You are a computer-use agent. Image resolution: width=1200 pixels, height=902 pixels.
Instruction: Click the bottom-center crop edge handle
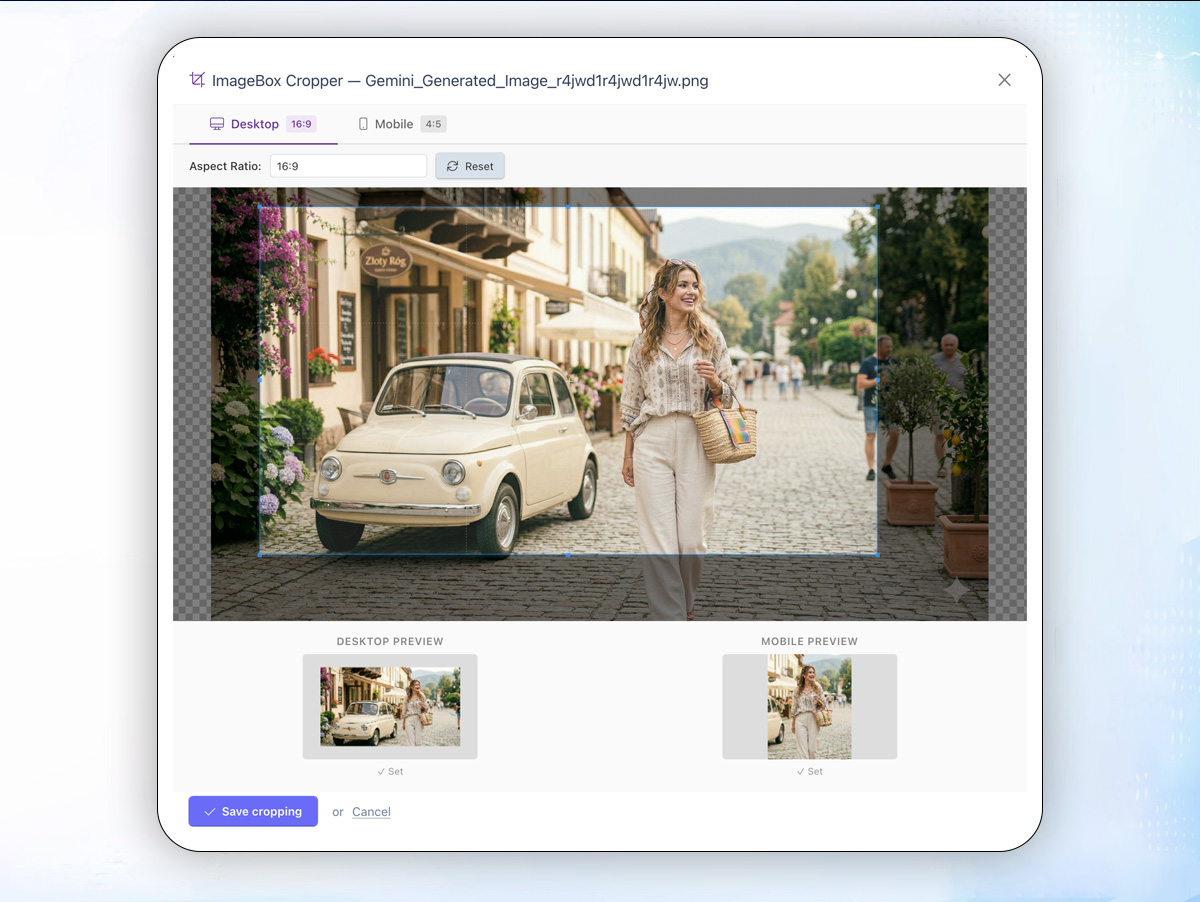[x=568, y=554]
